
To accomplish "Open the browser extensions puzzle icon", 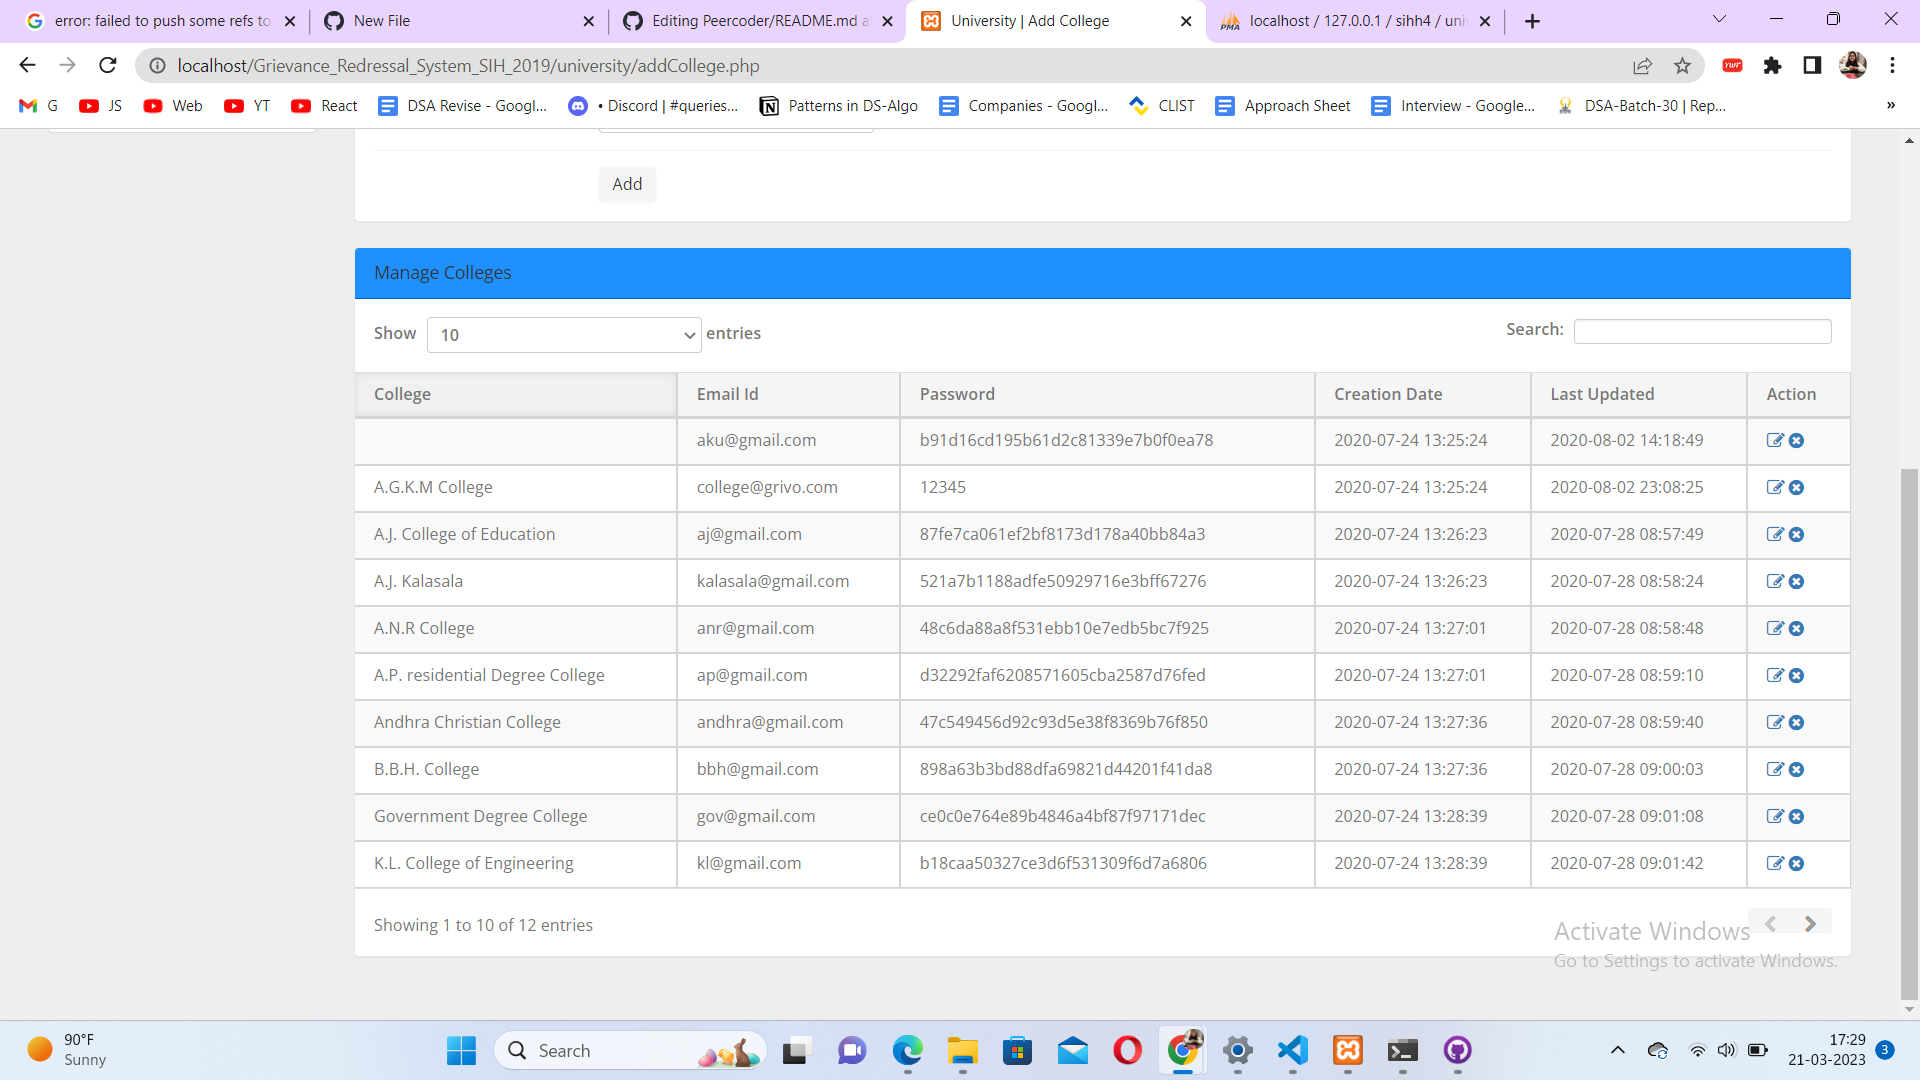I will (1773, 65).
